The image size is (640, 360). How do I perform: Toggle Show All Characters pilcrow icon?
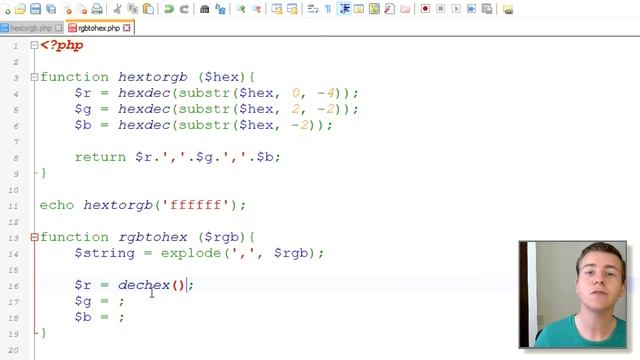click(328, 9)
